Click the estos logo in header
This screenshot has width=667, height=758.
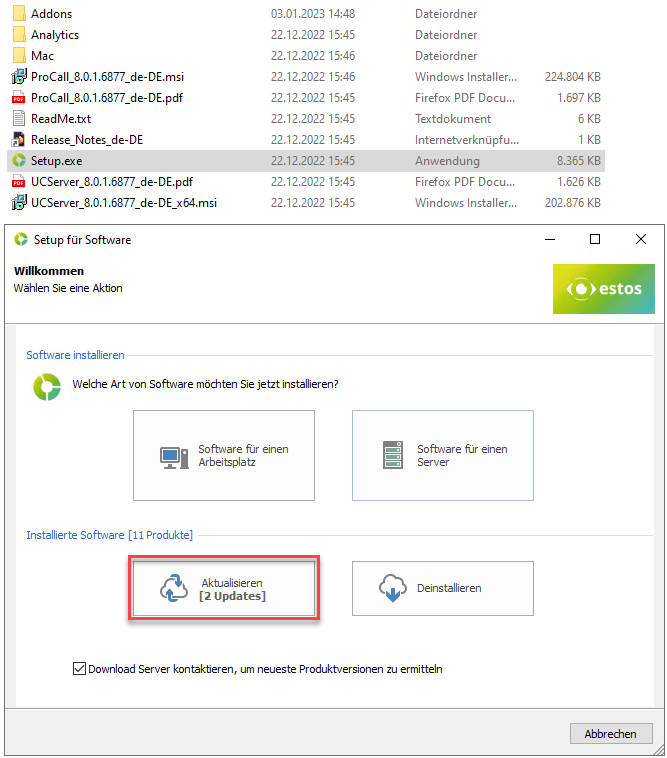(604, 289)
